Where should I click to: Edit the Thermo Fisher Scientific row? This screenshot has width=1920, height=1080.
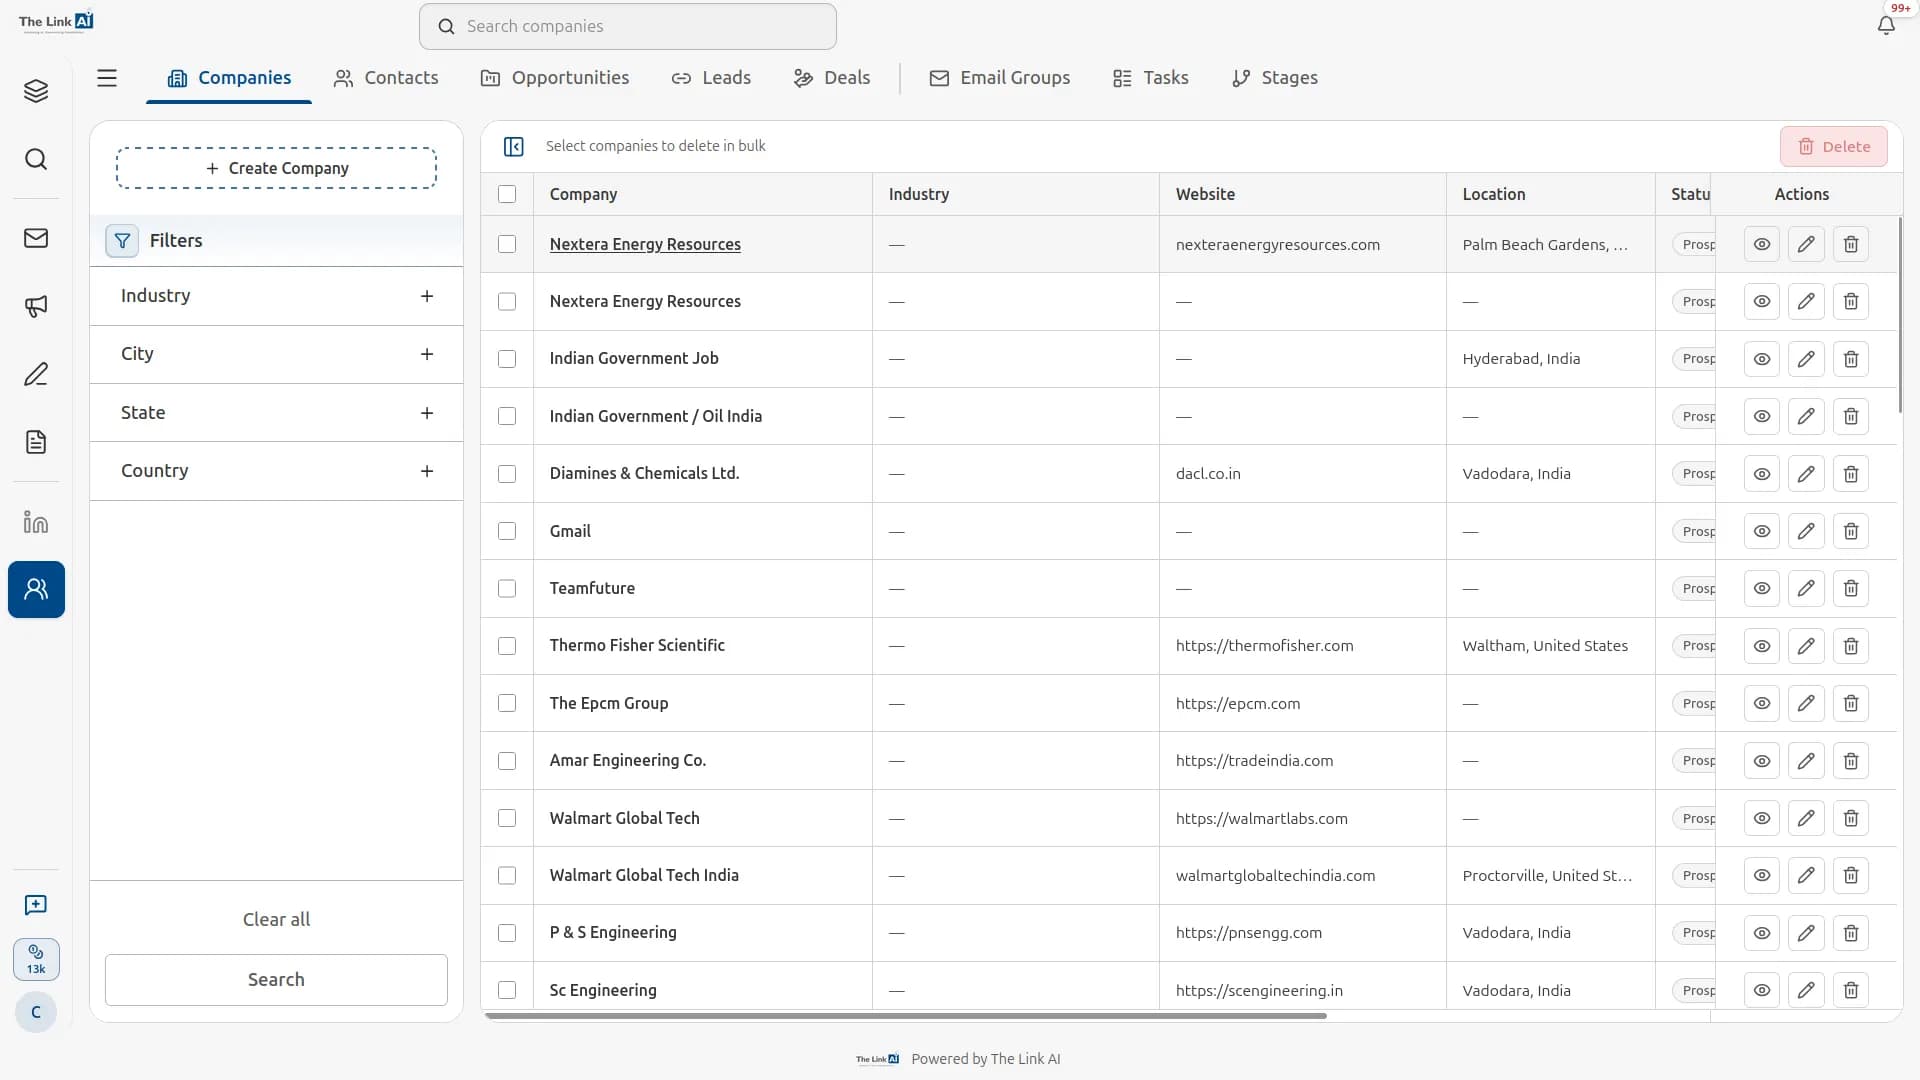click(1806, 646)
